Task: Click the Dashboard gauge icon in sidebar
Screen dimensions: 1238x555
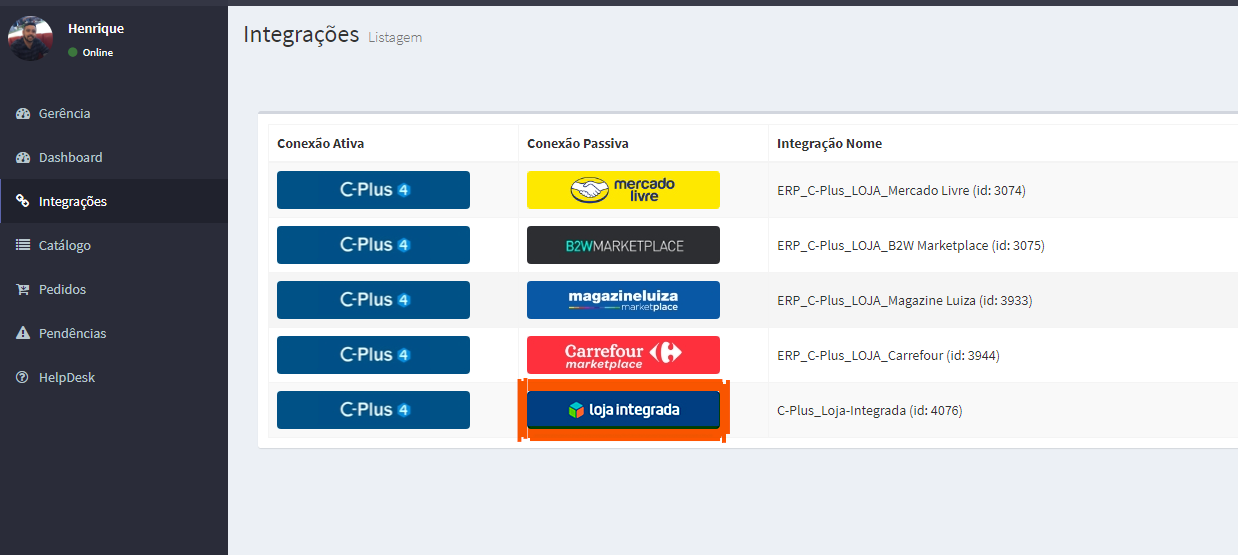Action: click(x=23, y=158)
